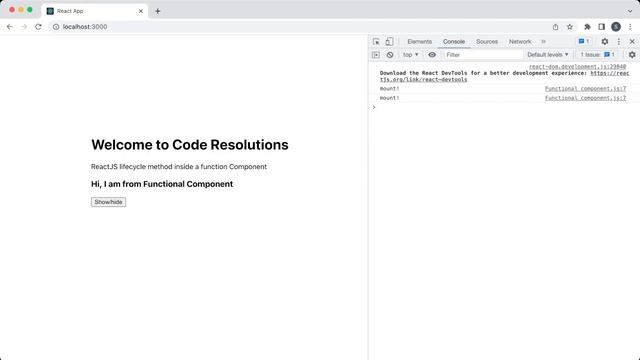
Task: Show more DevTools tabs
Action: click(x=544, y=42)
